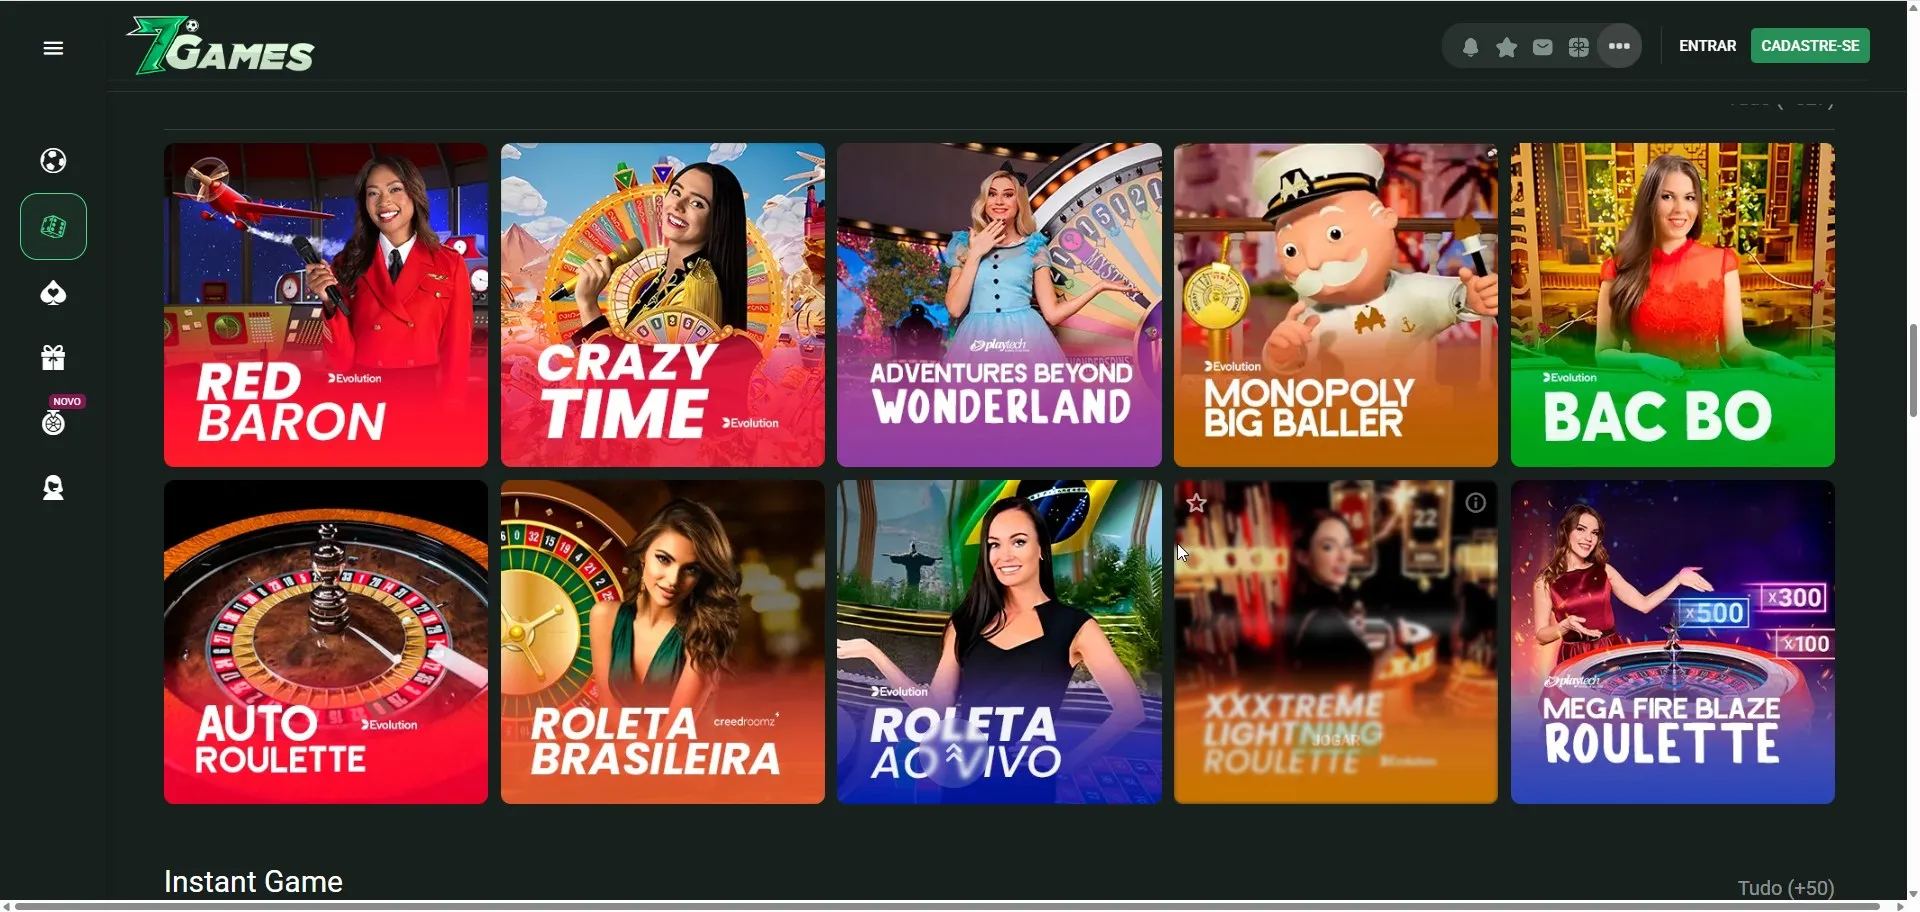
Task: Select the soccer ball sports icon
Action: pos(53,161)
